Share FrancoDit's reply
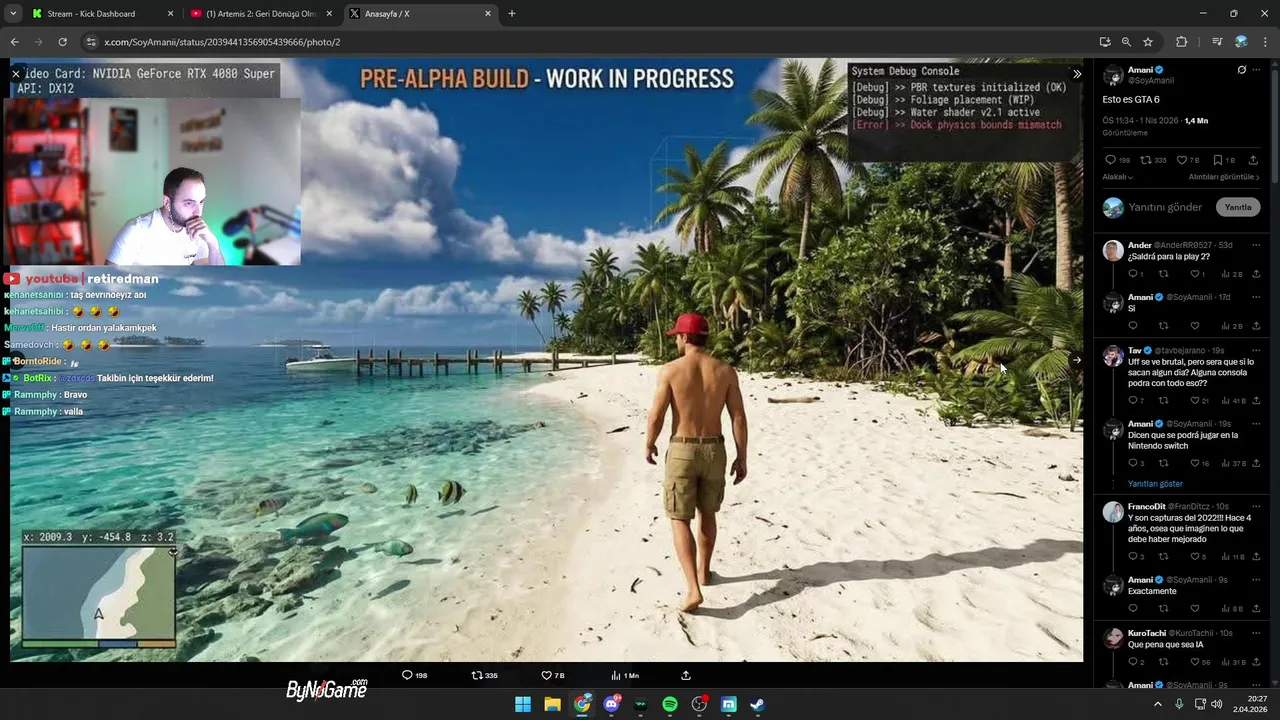The image size is (1280, 720). pos(1256,556)
